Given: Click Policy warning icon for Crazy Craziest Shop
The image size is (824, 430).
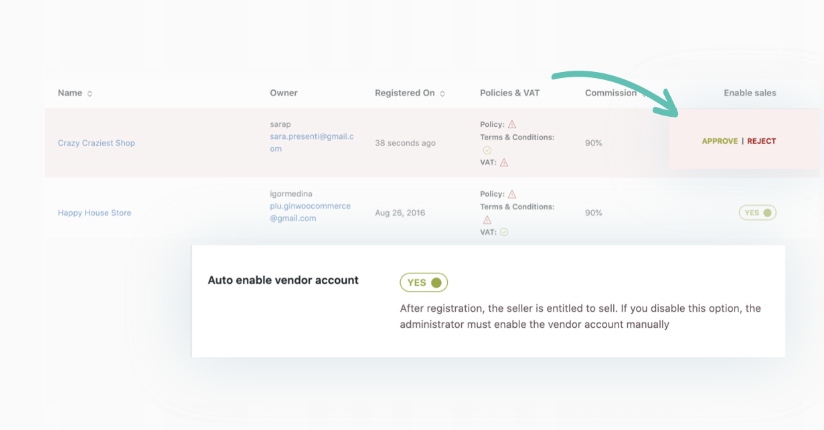Looking at the screenshot, I should [x=513, y=125].
